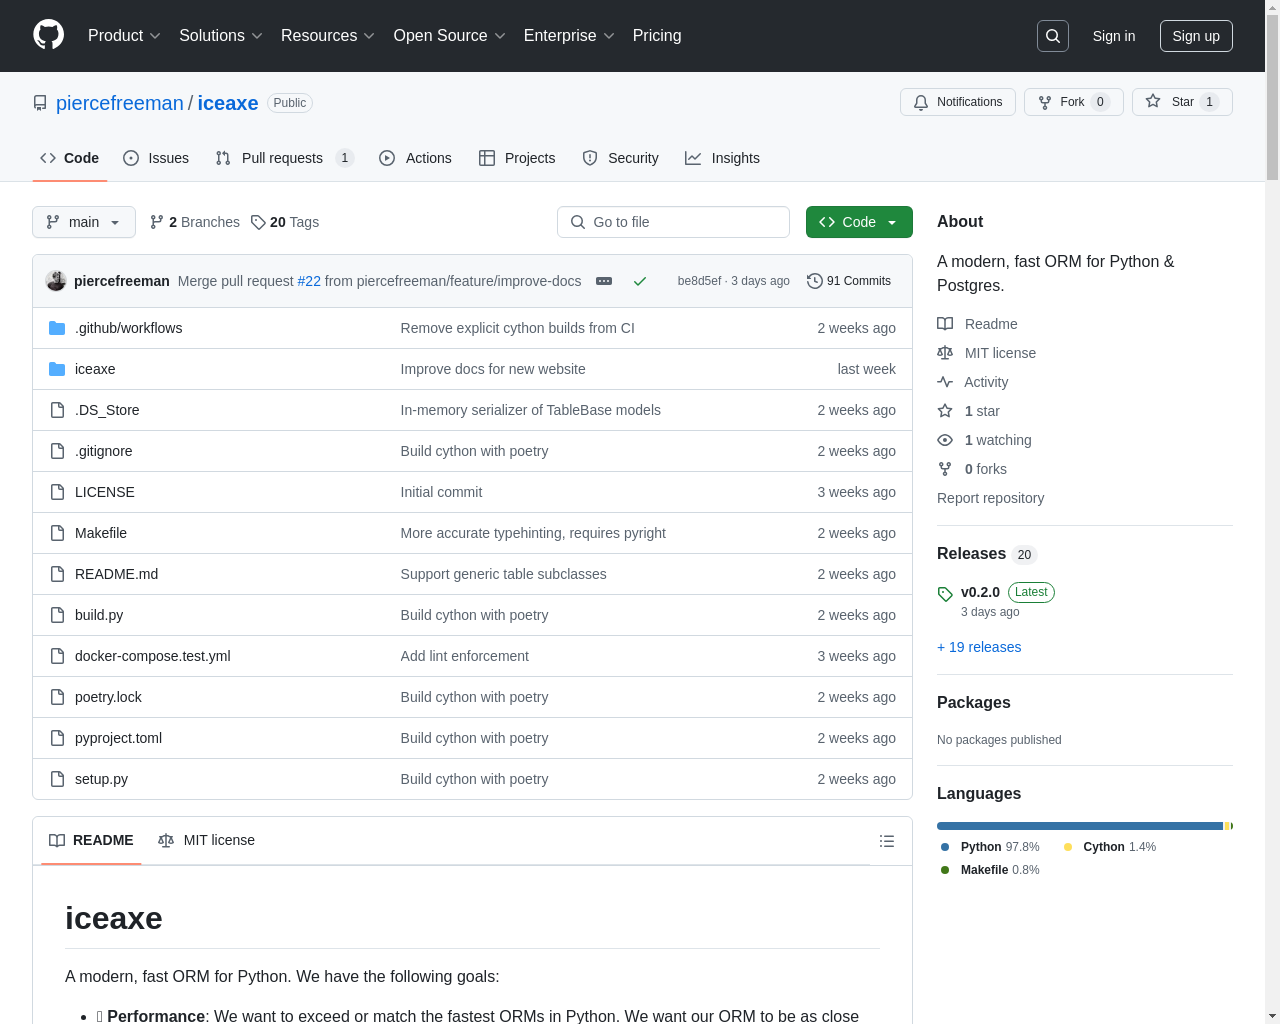Open the docker-compose.test.yml file

pos(153,656)
